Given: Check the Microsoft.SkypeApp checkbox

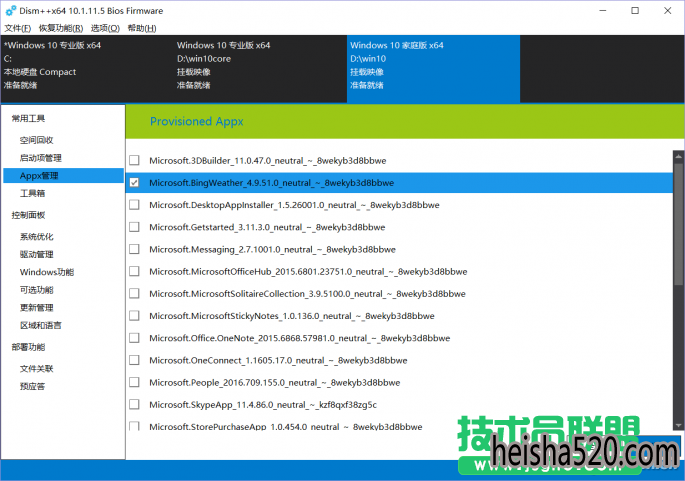Looking at the screenshot, I should (135, 405).
